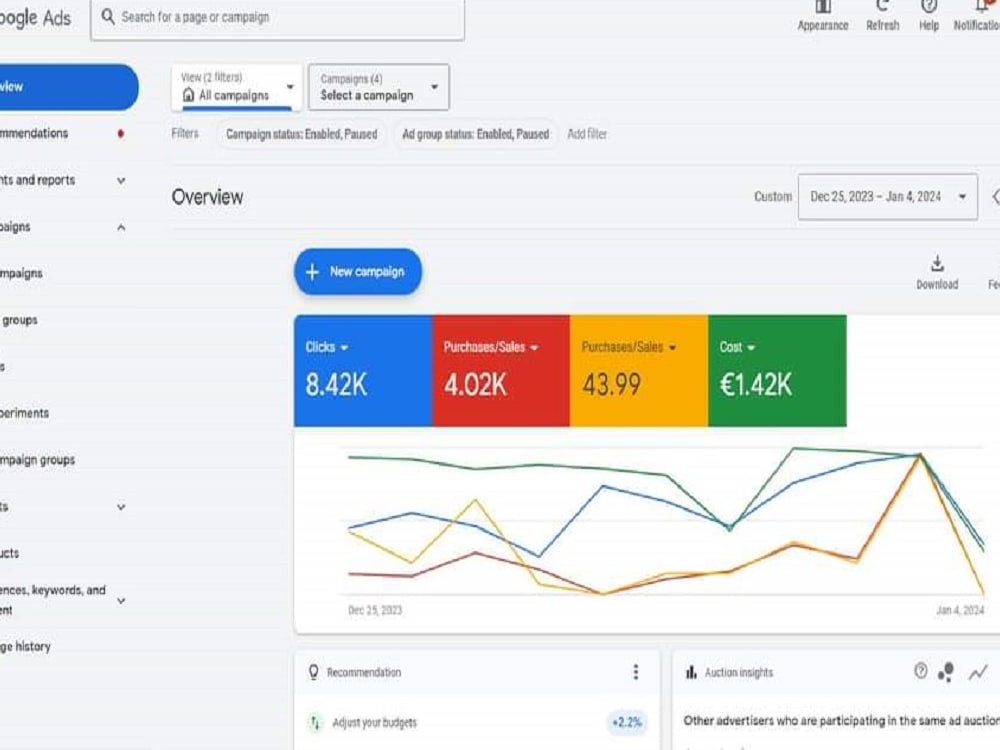1000x750 pixels.
Task: Open the Appearance icon
Action: pyautogui.click(x=823, y=6)
